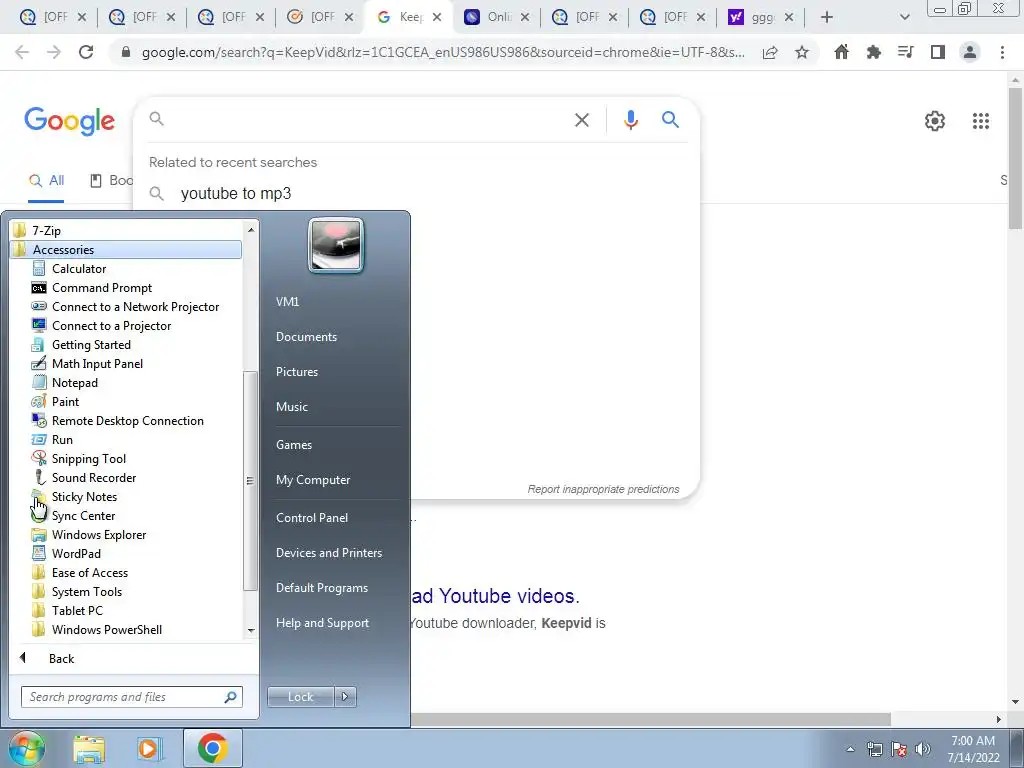Select the All search results tab
The width and height of the screenshot is (1024, 768).
pos(46,181)
